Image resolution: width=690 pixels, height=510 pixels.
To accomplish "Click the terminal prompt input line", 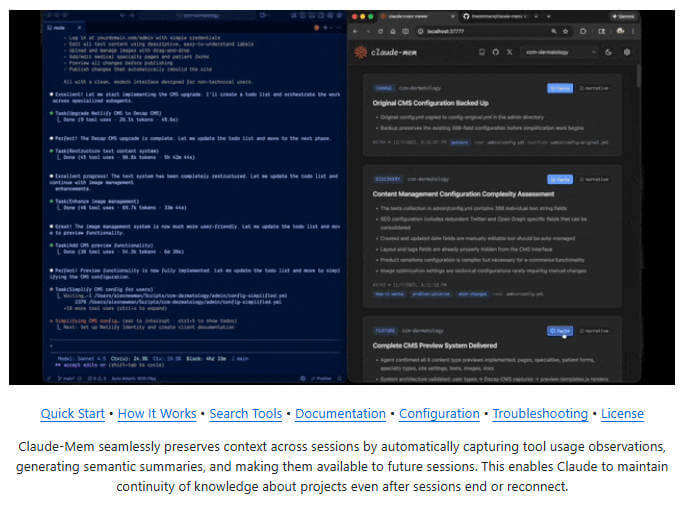I will [196, 346].
